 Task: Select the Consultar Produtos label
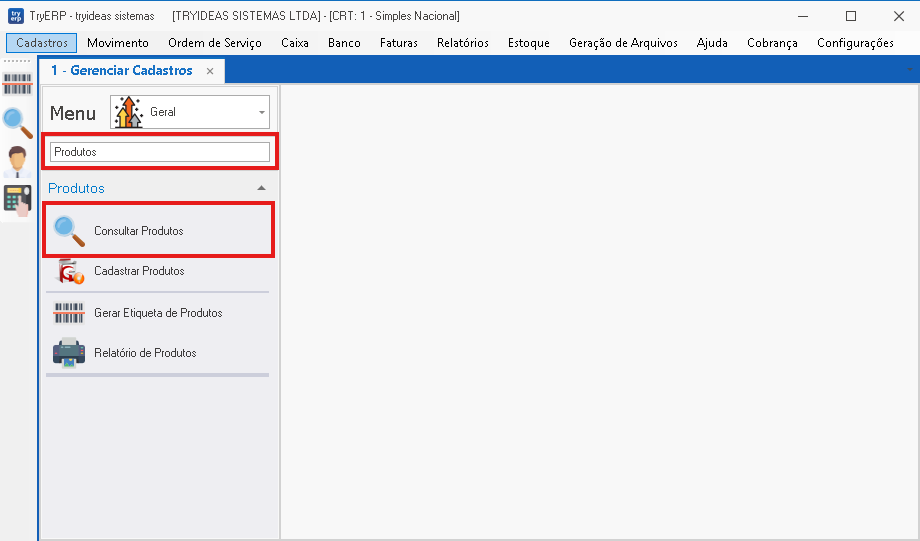coord(138,231)
